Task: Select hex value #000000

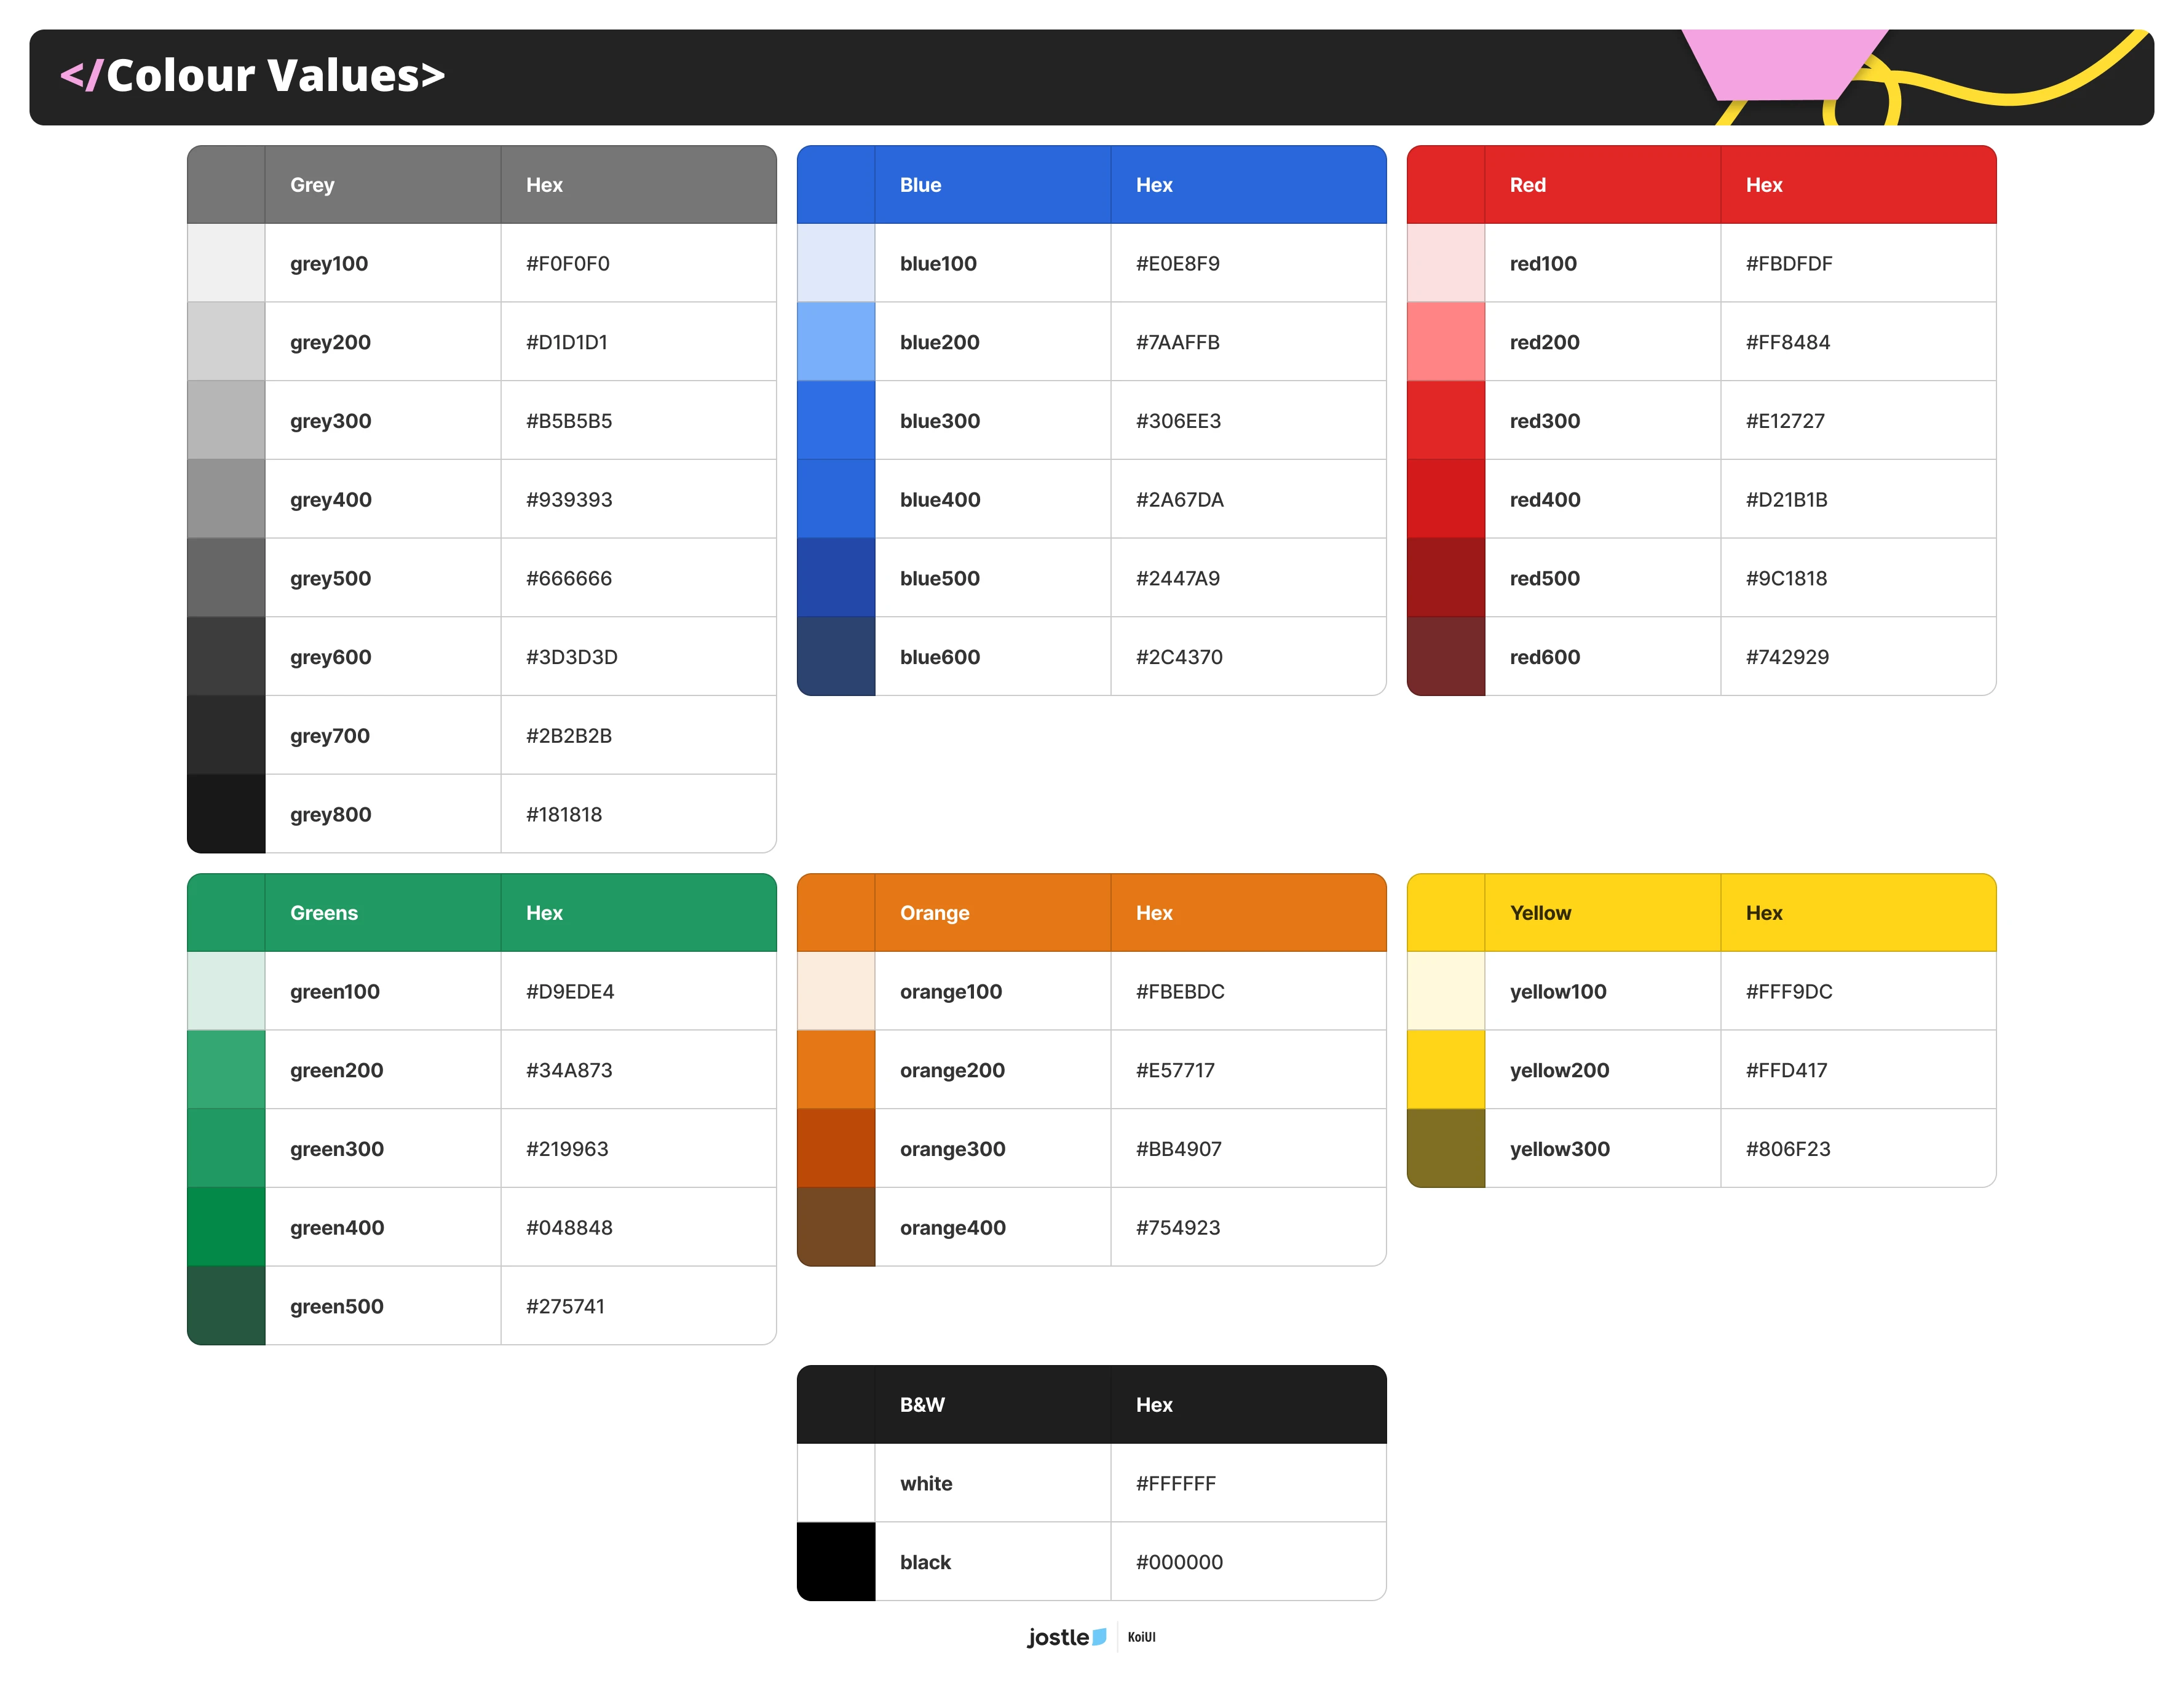Action: point(1179,1562)
